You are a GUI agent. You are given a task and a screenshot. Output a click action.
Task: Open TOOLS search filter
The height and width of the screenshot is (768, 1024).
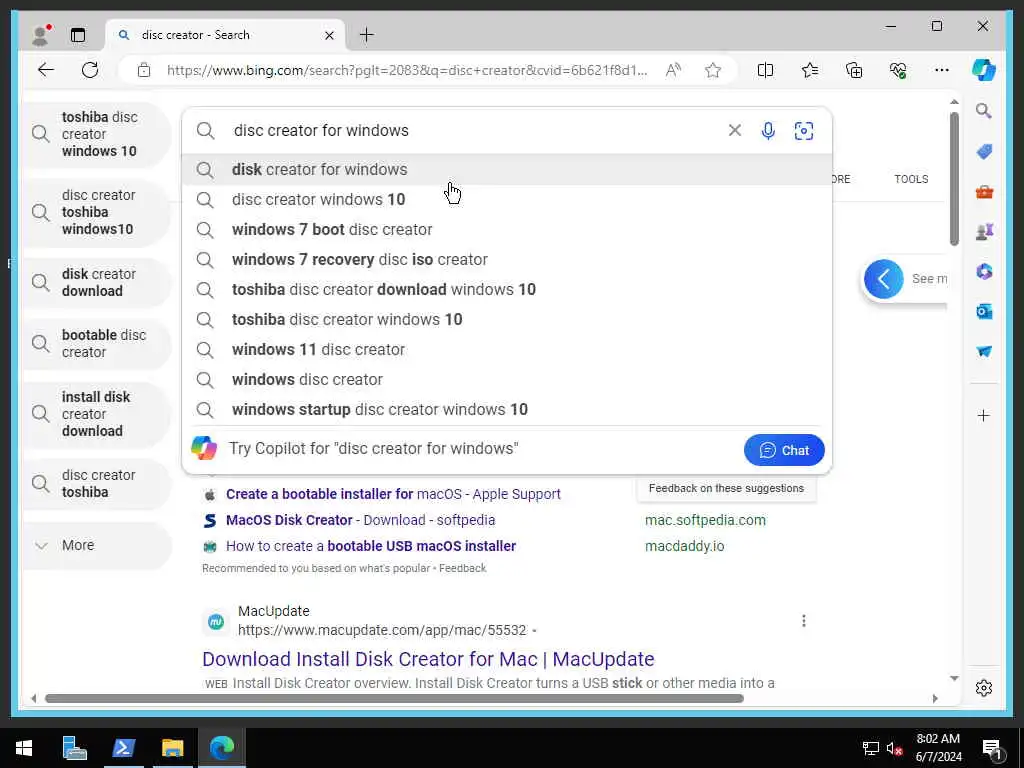coord(911,179)
